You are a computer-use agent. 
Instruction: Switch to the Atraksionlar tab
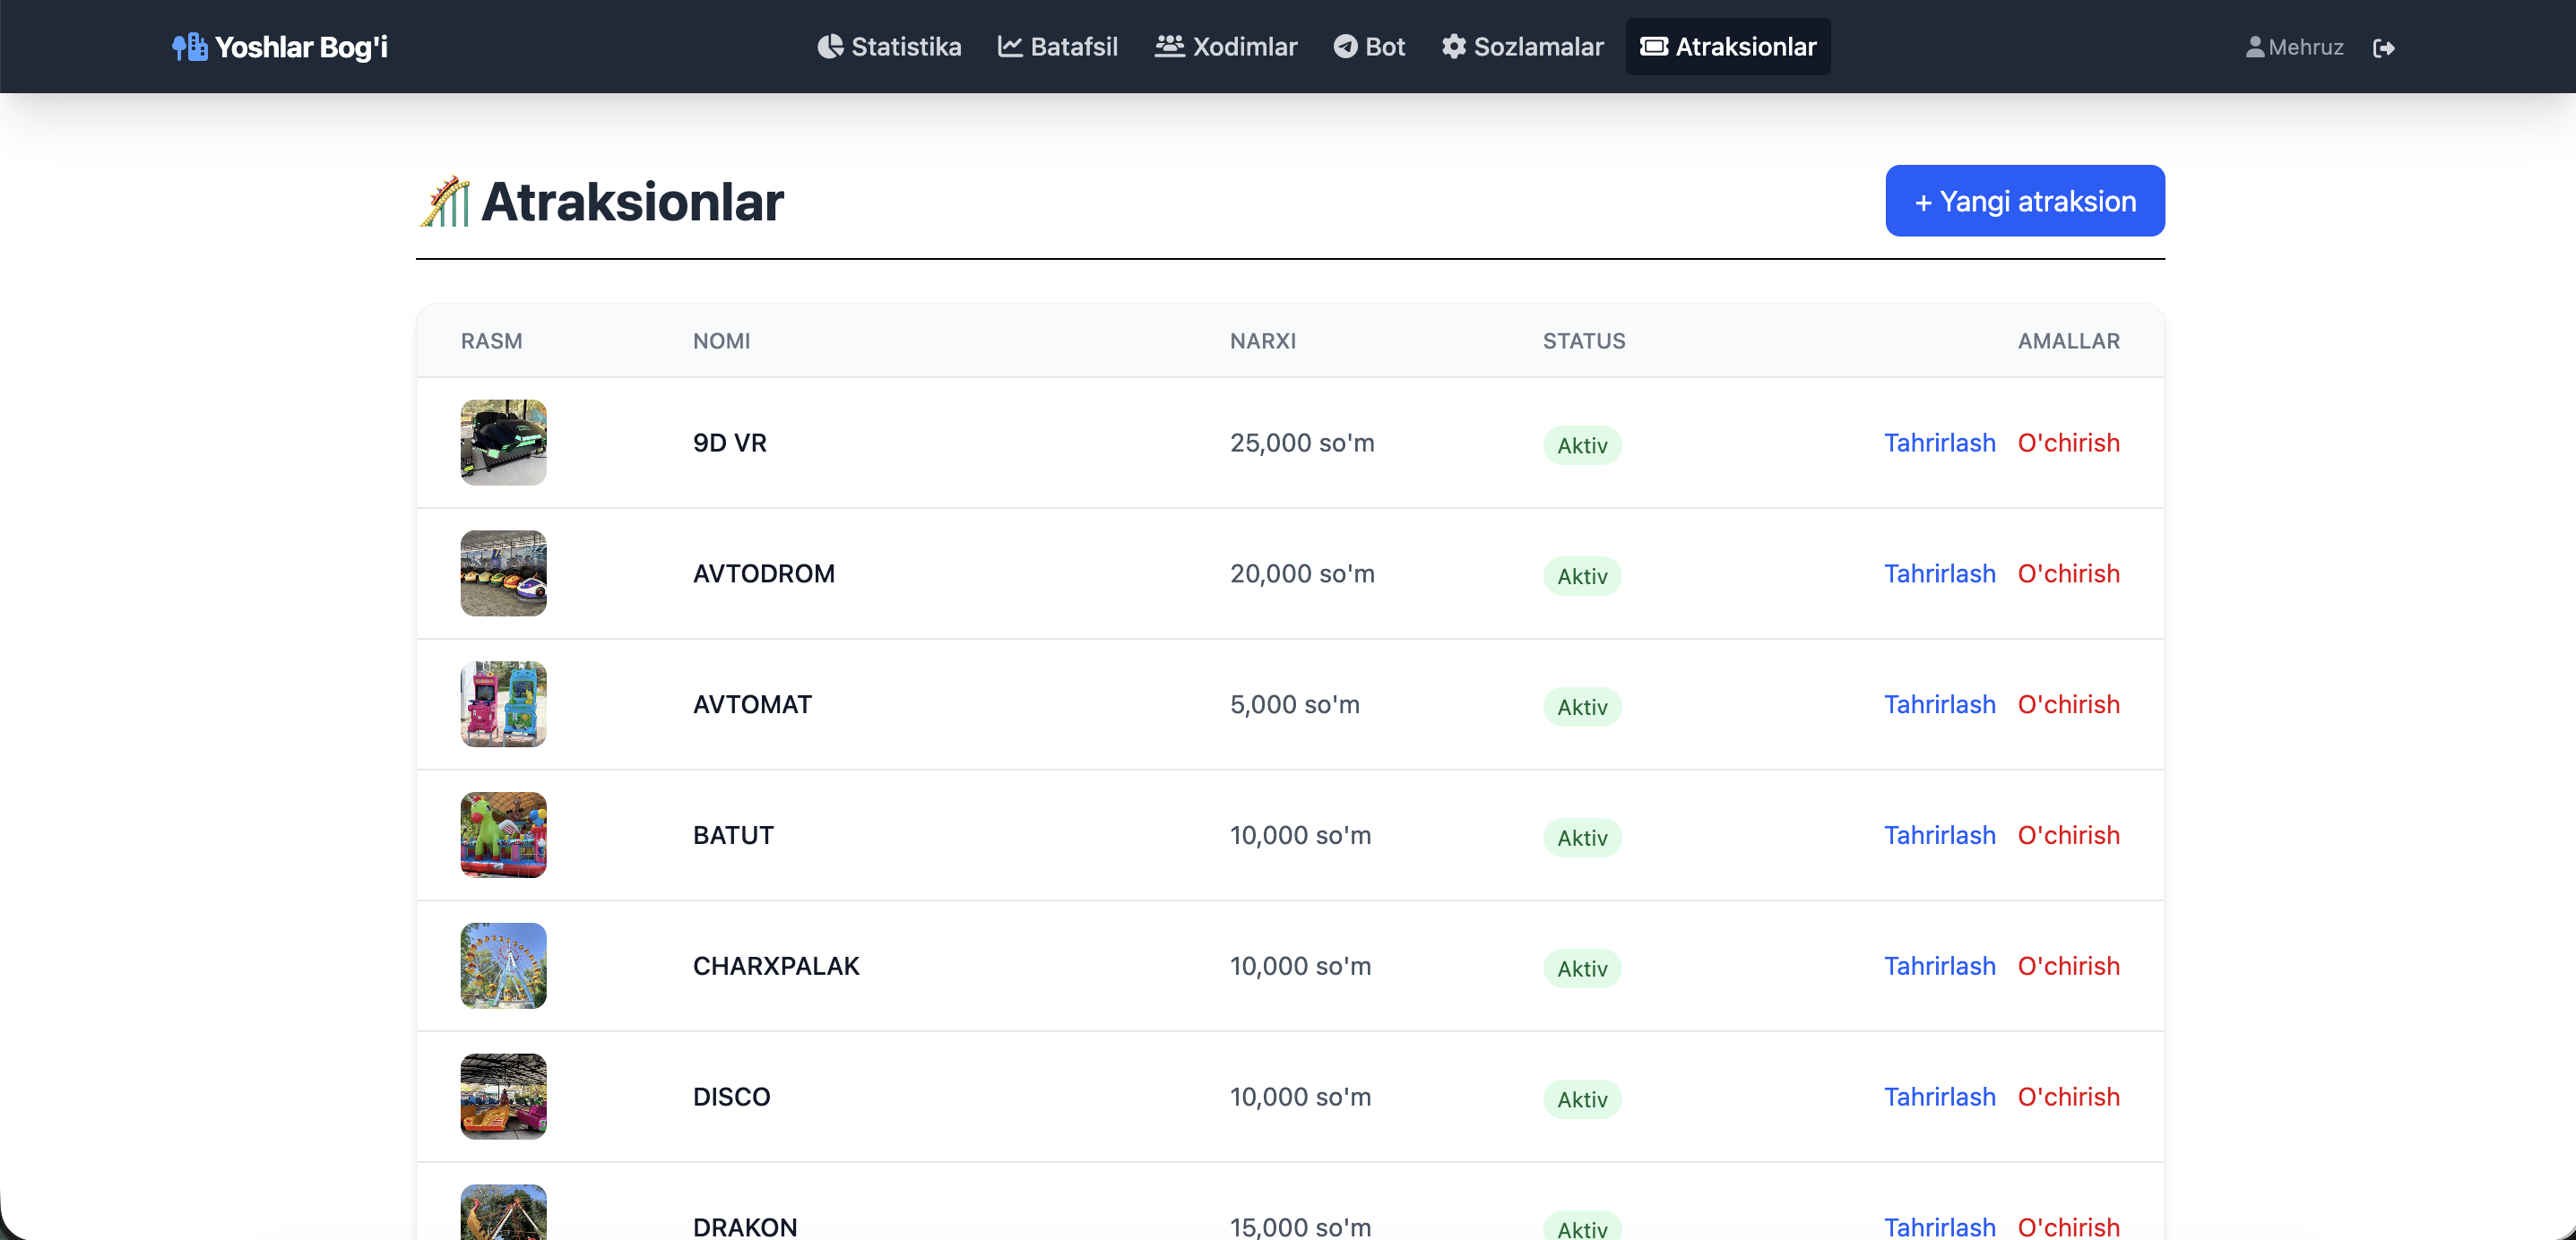1727,47
